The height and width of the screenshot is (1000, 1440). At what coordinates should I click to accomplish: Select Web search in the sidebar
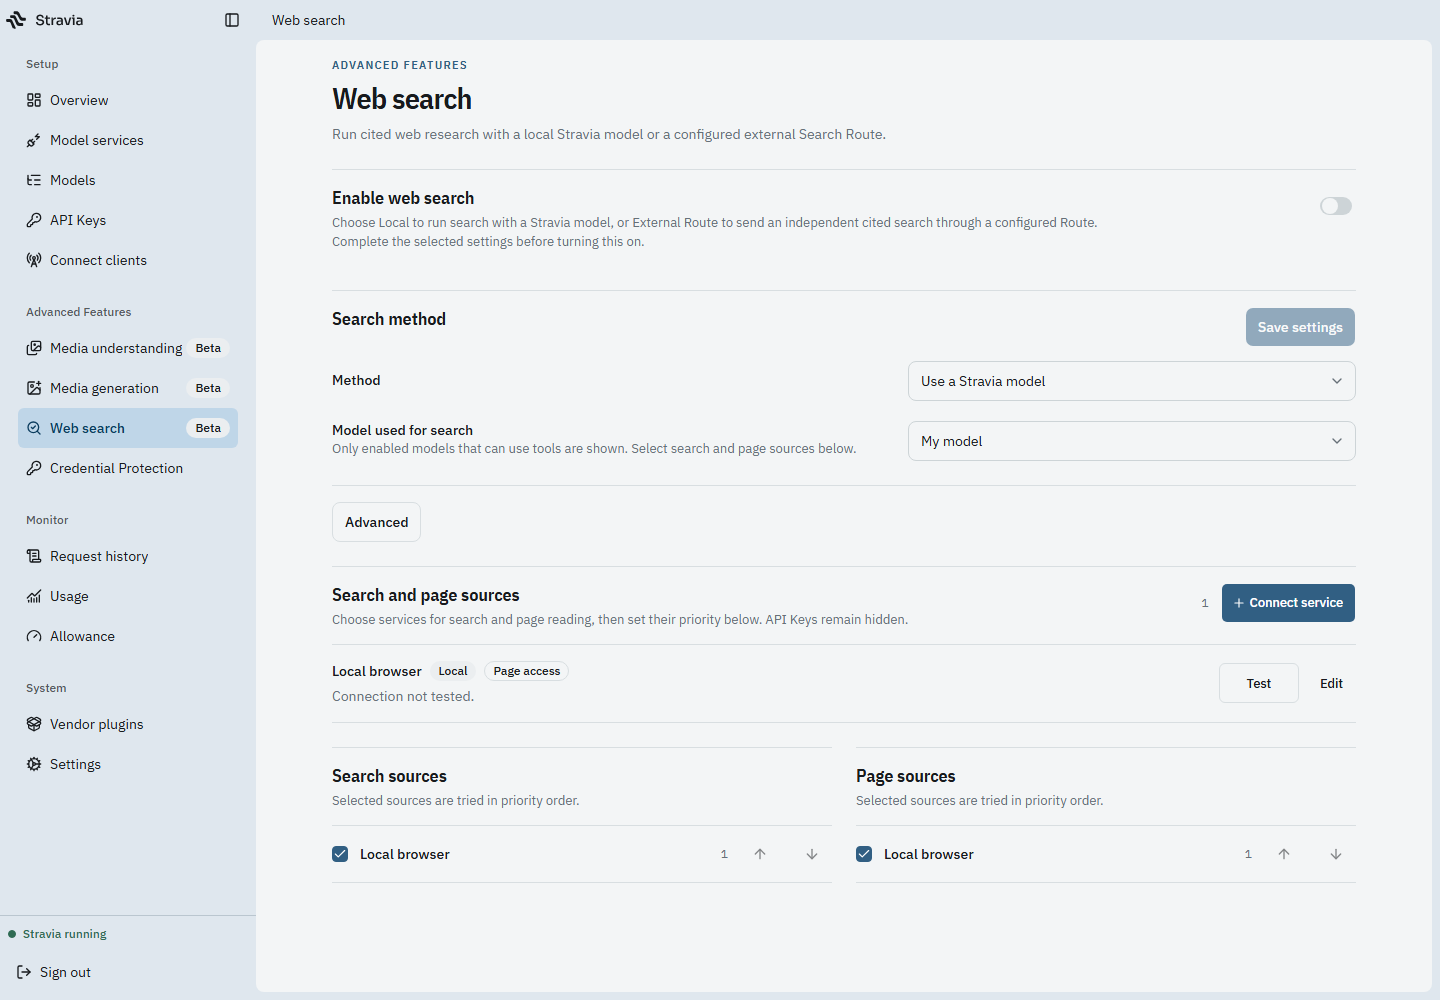[128, 428]
